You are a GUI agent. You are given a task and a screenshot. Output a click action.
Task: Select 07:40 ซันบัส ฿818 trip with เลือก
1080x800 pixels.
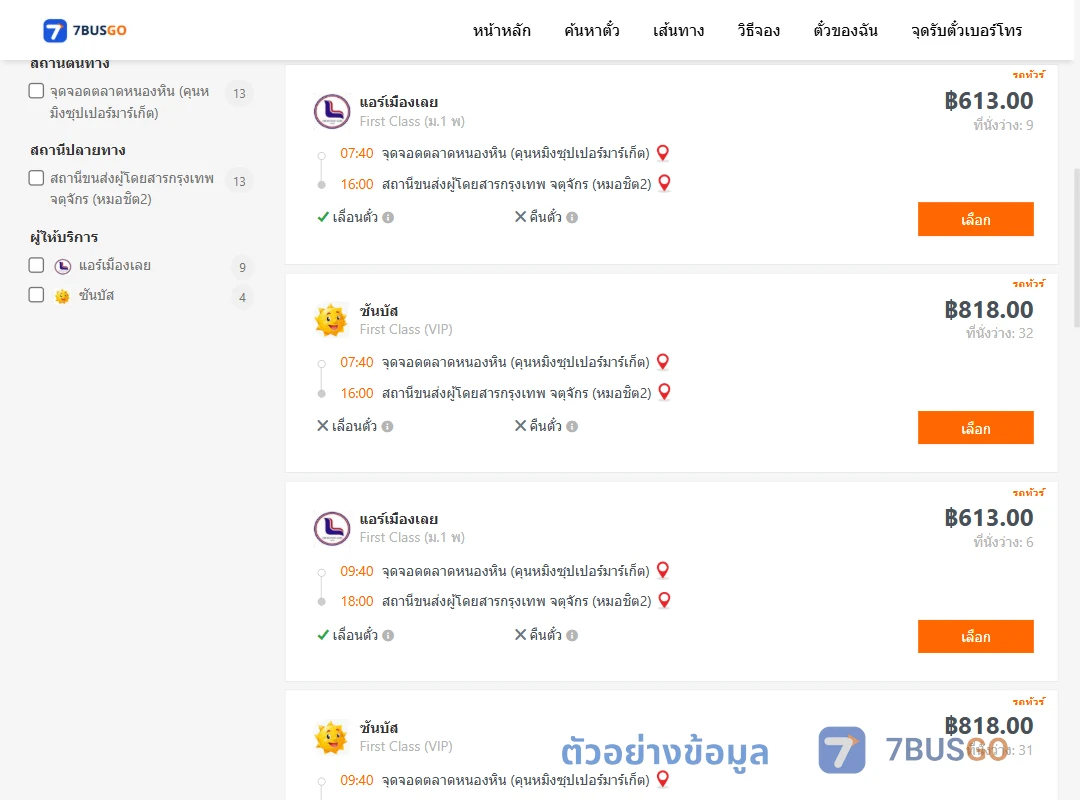coord(975,428)
